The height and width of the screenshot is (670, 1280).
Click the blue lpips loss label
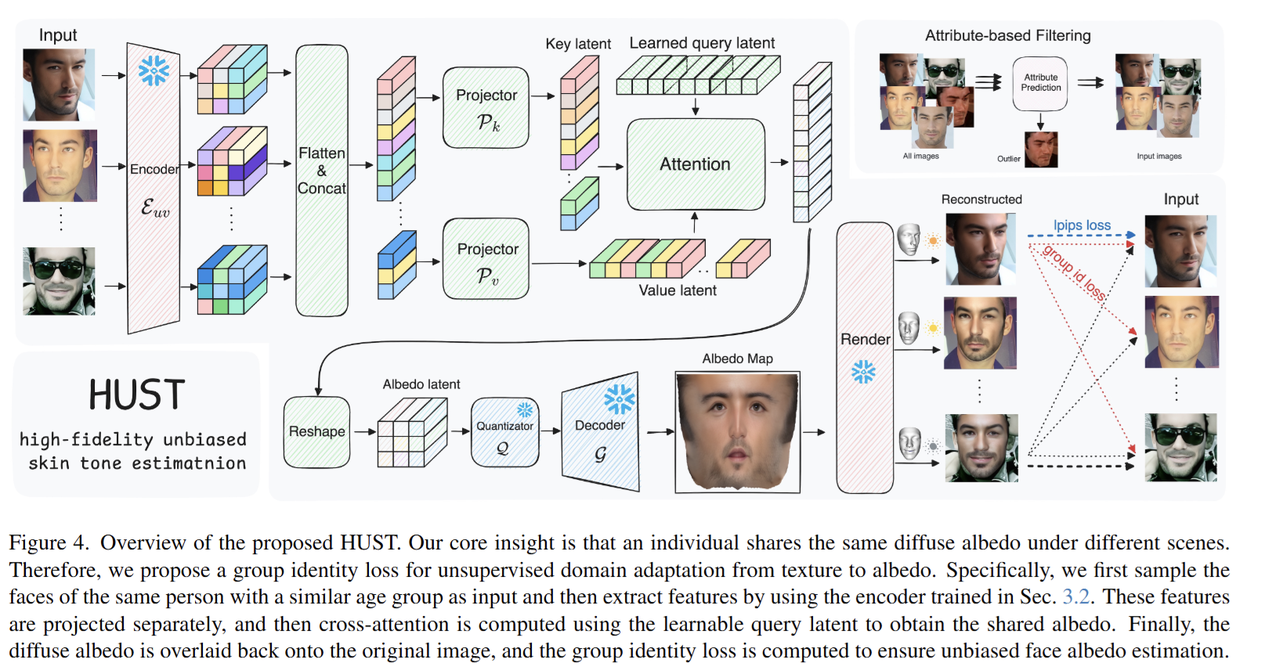(x=1082, y=225)
